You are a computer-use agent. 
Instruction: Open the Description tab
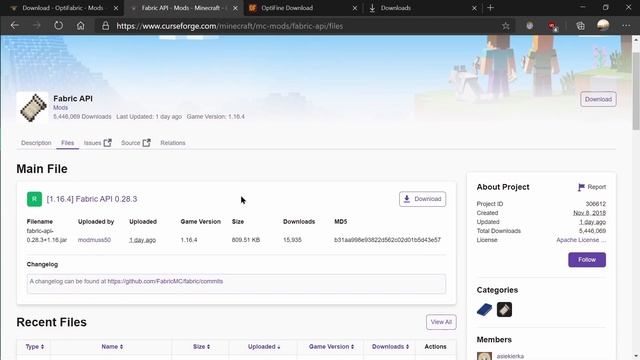36,143
